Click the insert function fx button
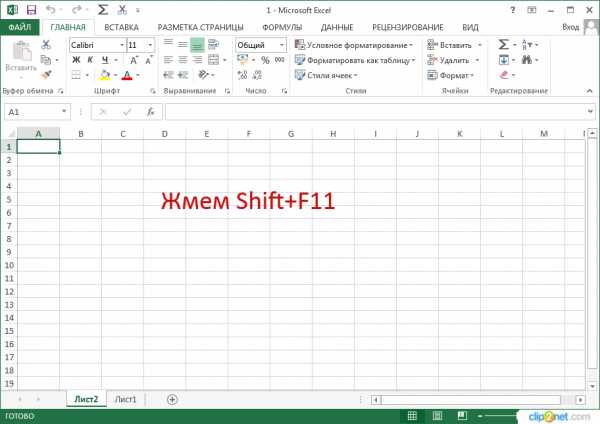Image resolution: width=600 pixels, height=424 pixels. click(151, 112)
